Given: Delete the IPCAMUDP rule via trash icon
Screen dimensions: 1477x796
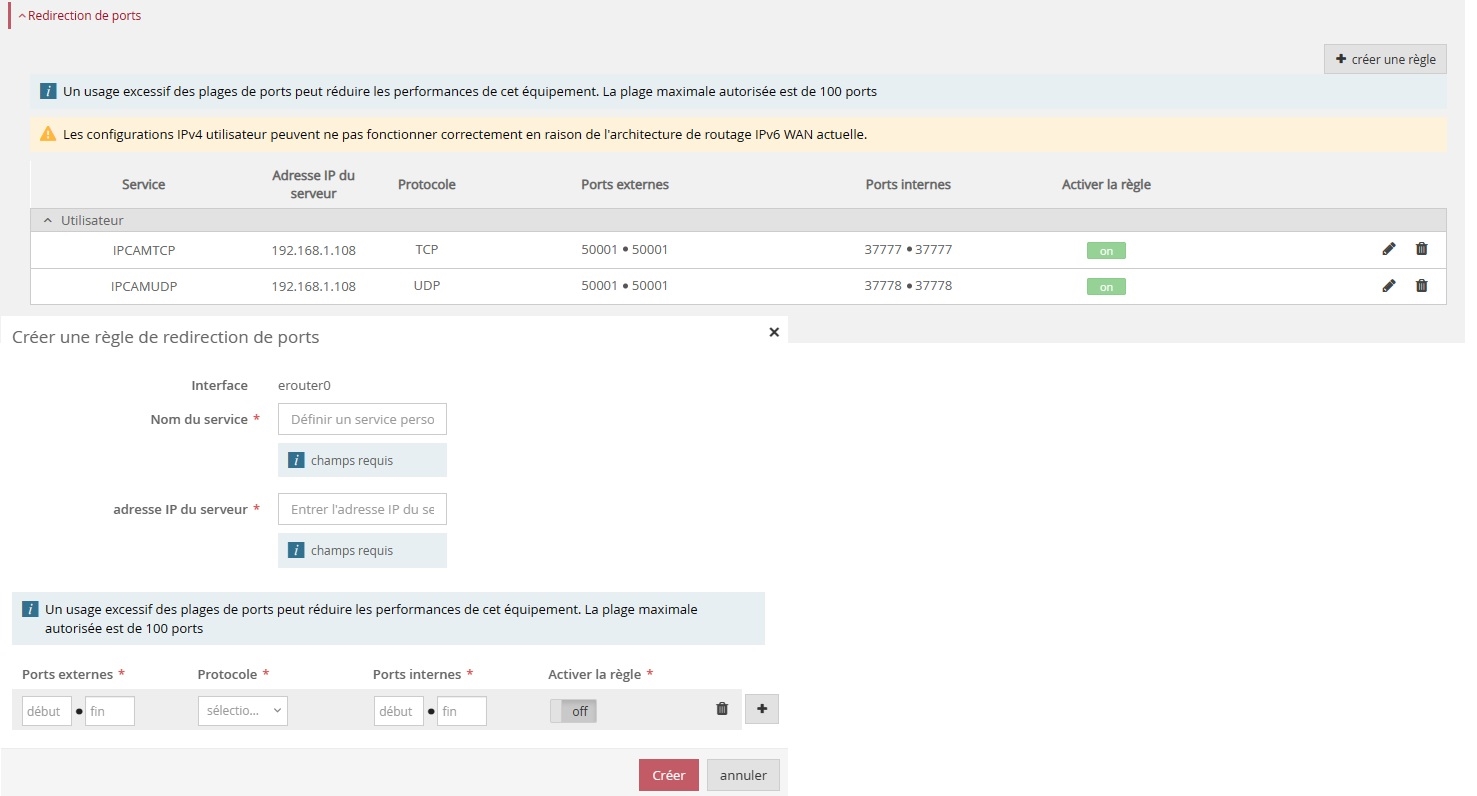Looking at the screenshot, I should point(1421,286).
